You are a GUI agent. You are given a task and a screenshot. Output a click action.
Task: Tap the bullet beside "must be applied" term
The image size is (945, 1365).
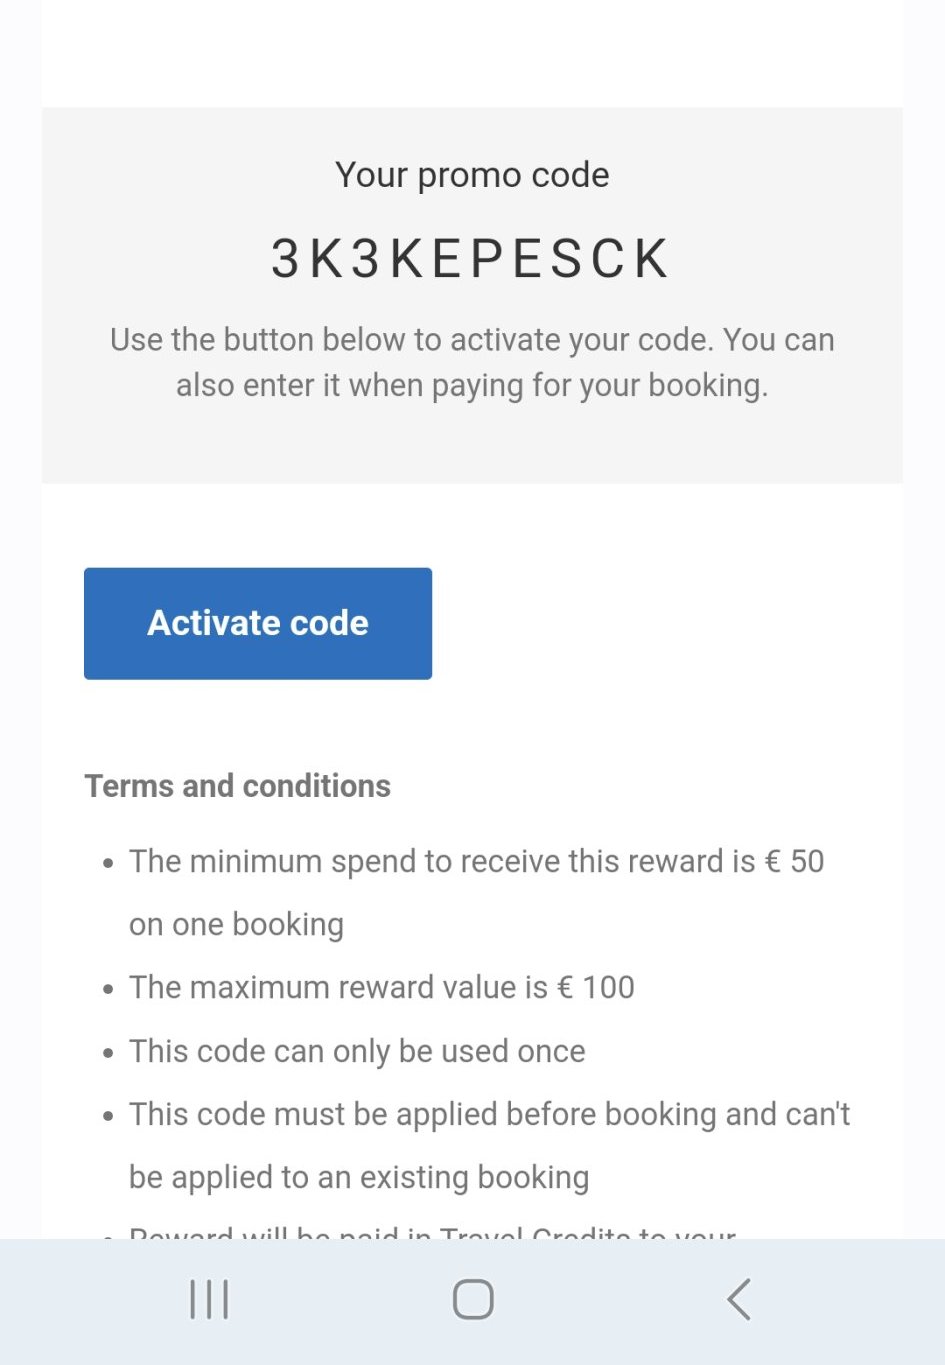pyautogui.click(x=108, y=1115)
